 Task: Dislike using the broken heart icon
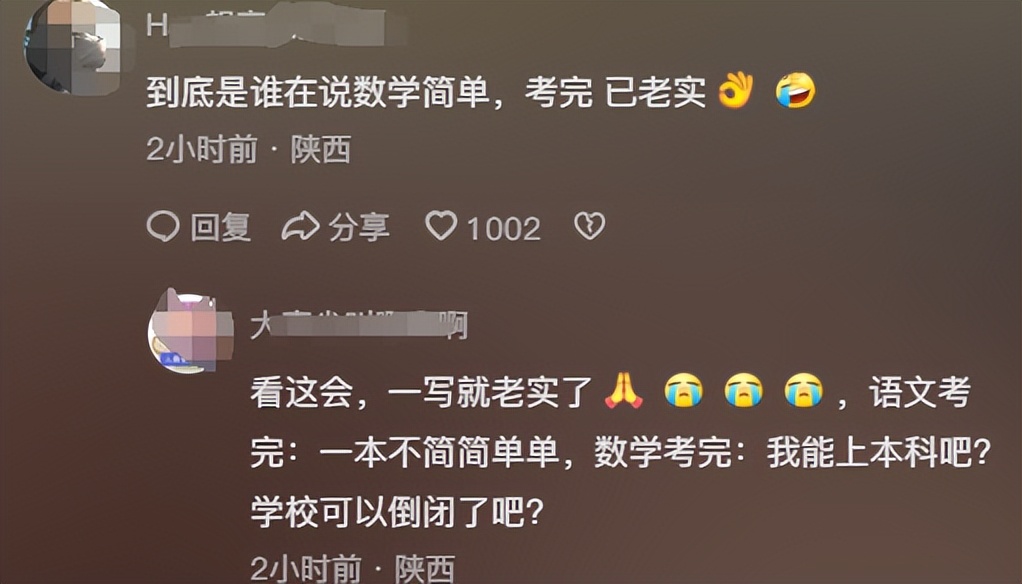coord(589,226)
